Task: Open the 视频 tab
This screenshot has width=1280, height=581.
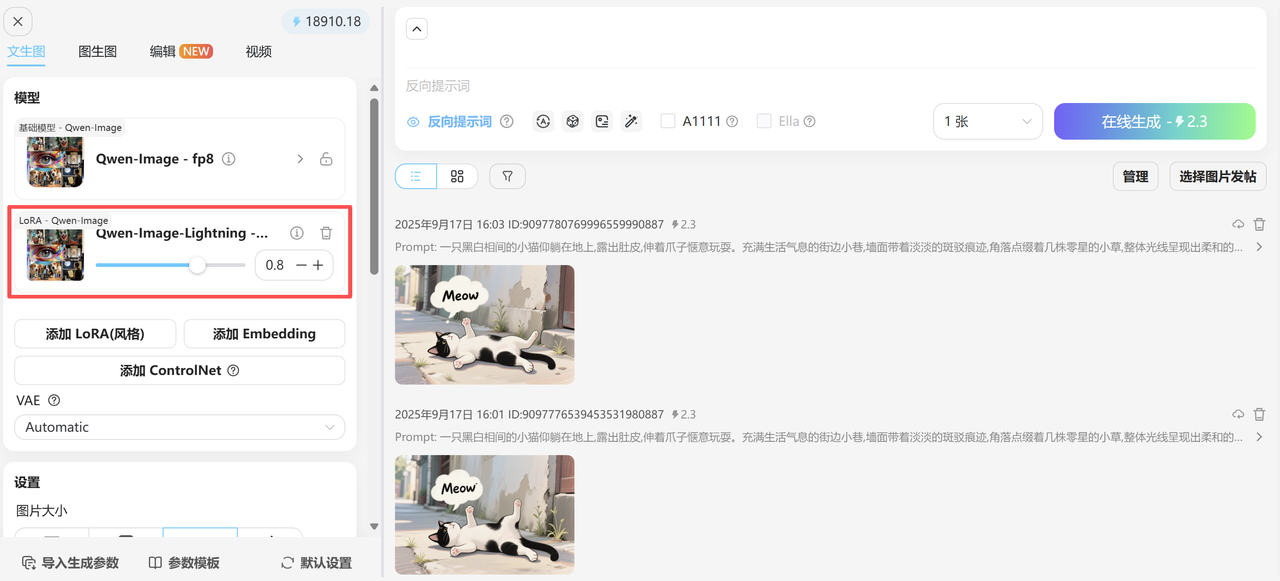Action: [x=258, y=51]
